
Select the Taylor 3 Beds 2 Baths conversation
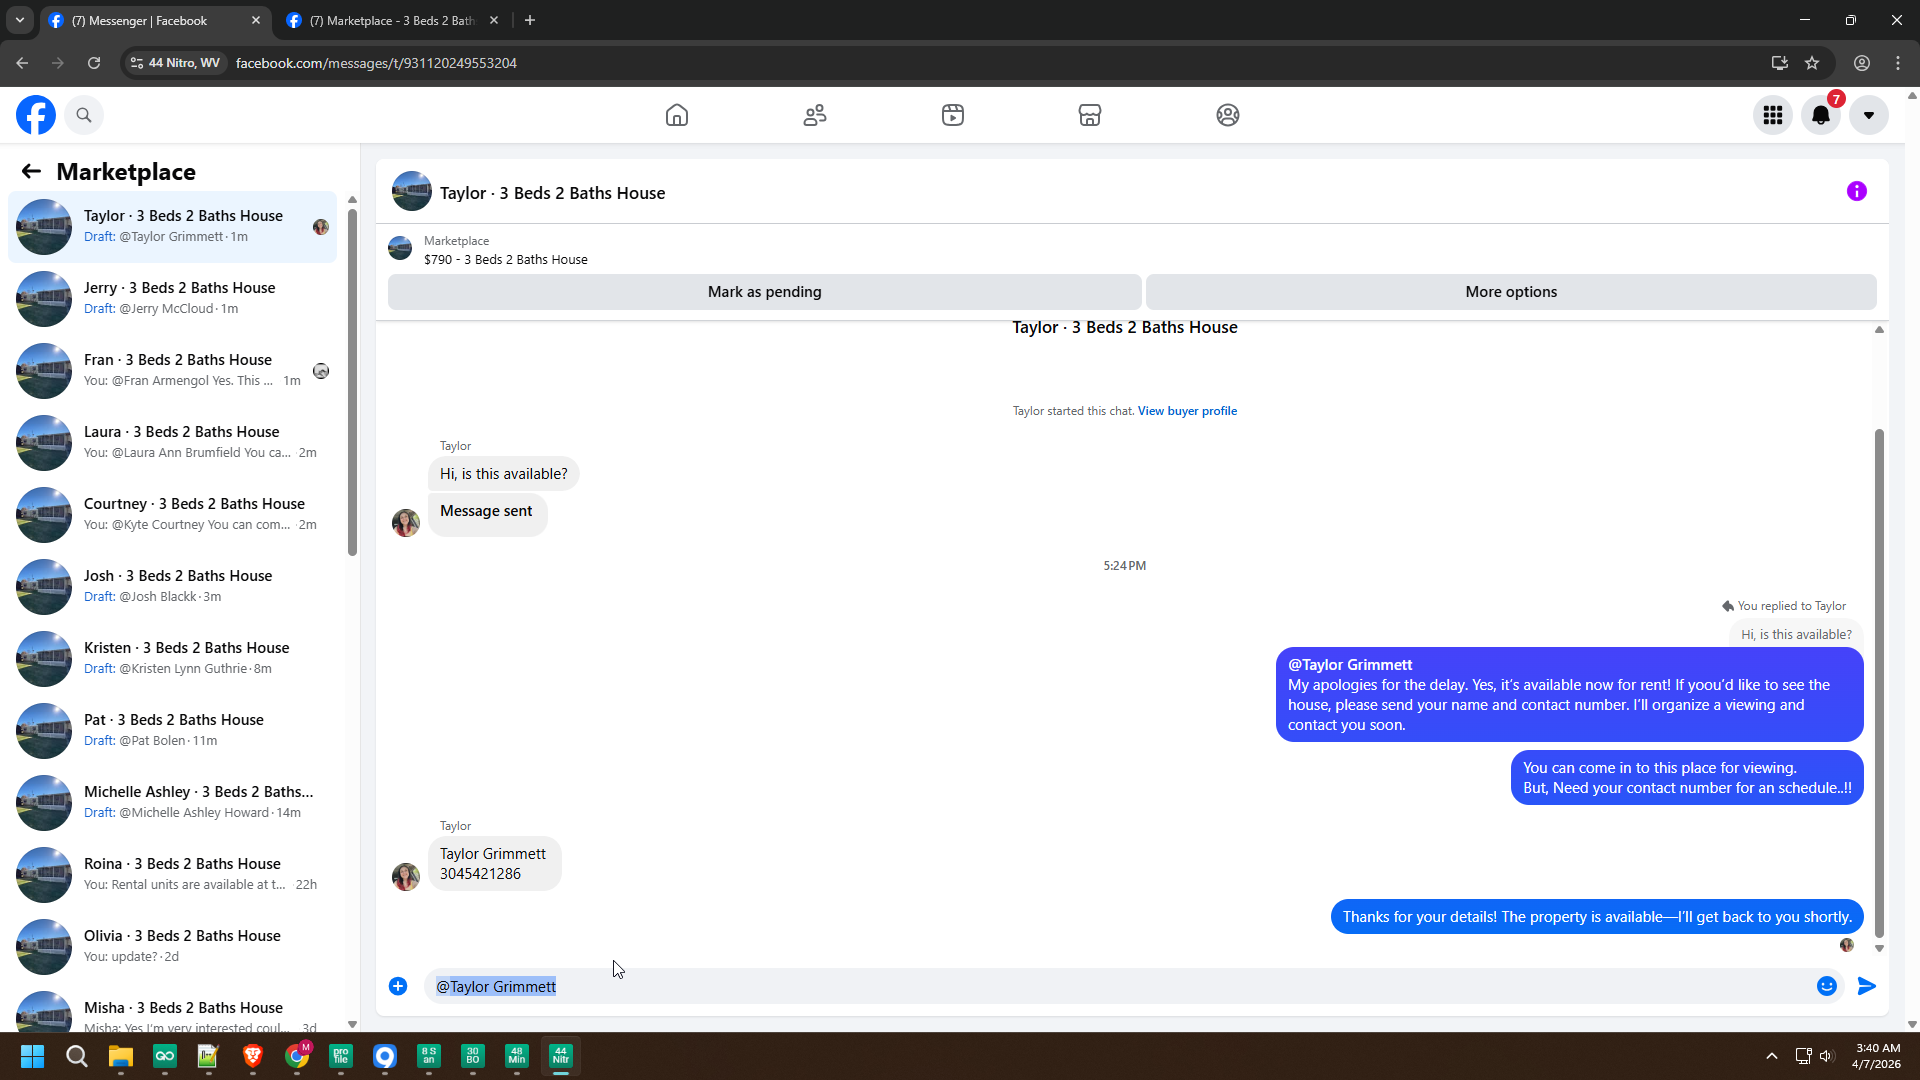(173, 227)
